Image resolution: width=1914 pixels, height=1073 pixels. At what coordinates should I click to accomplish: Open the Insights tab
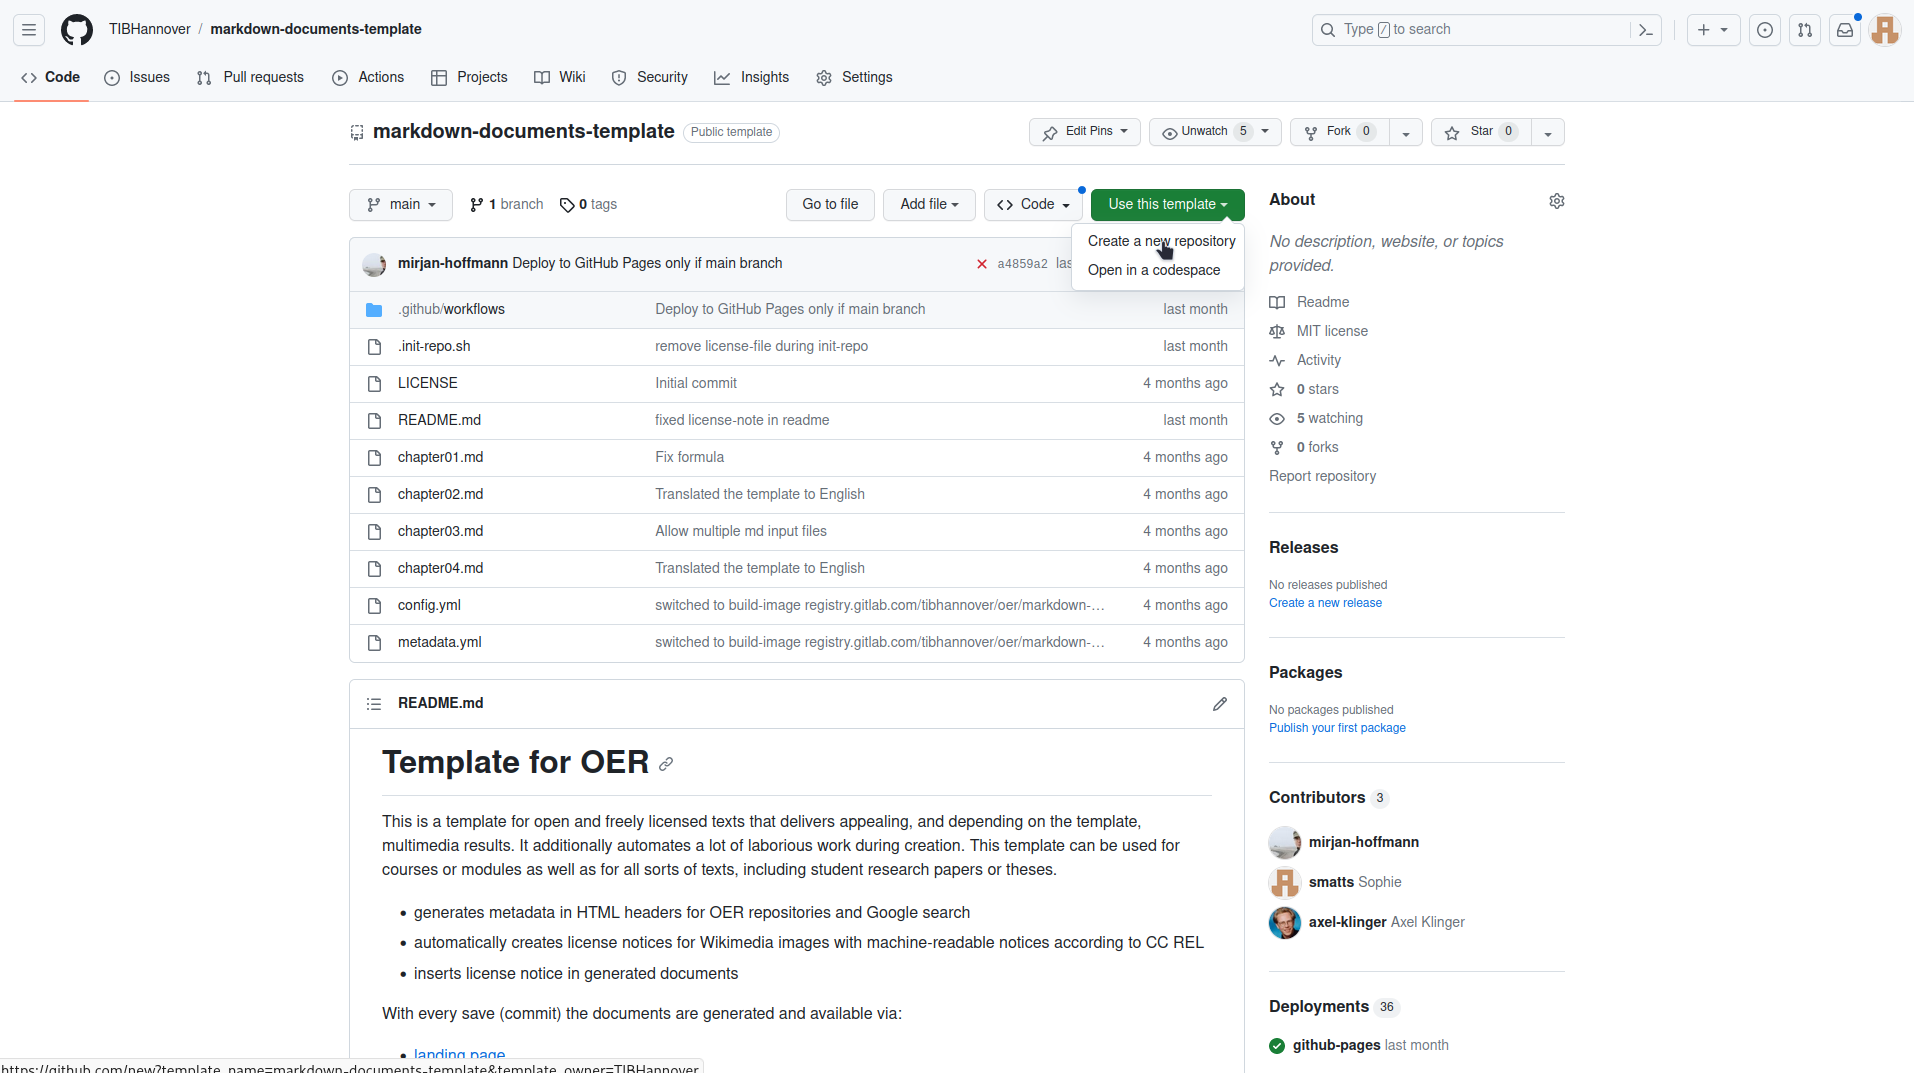(x=751, y=77)
